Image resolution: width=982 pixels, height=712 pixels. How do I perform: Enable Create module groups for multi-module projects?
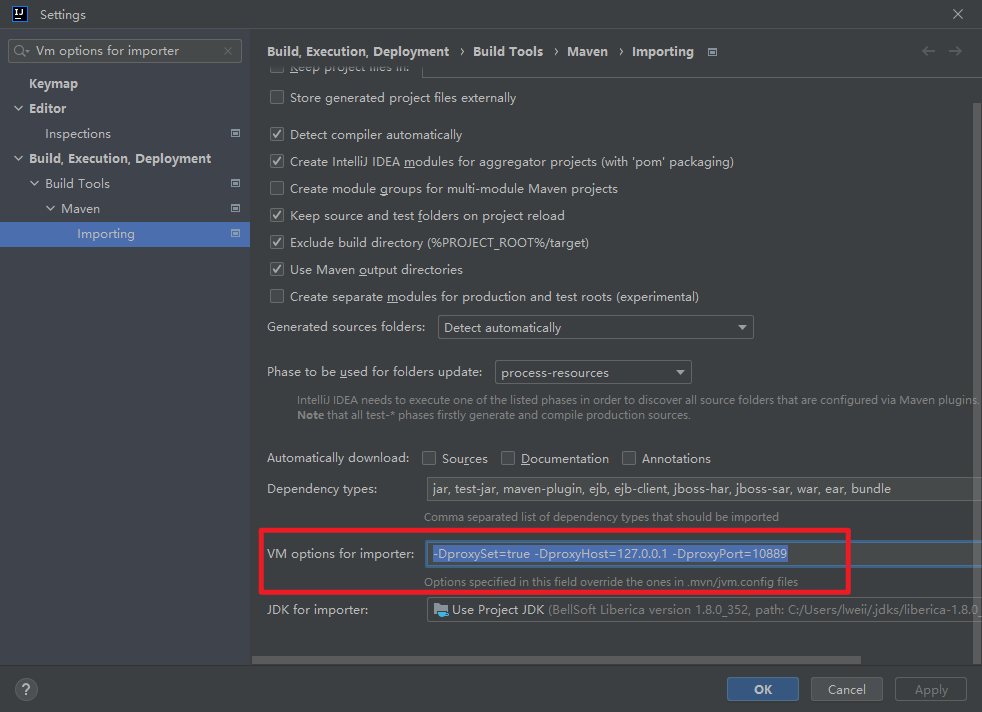pos(277,188)
